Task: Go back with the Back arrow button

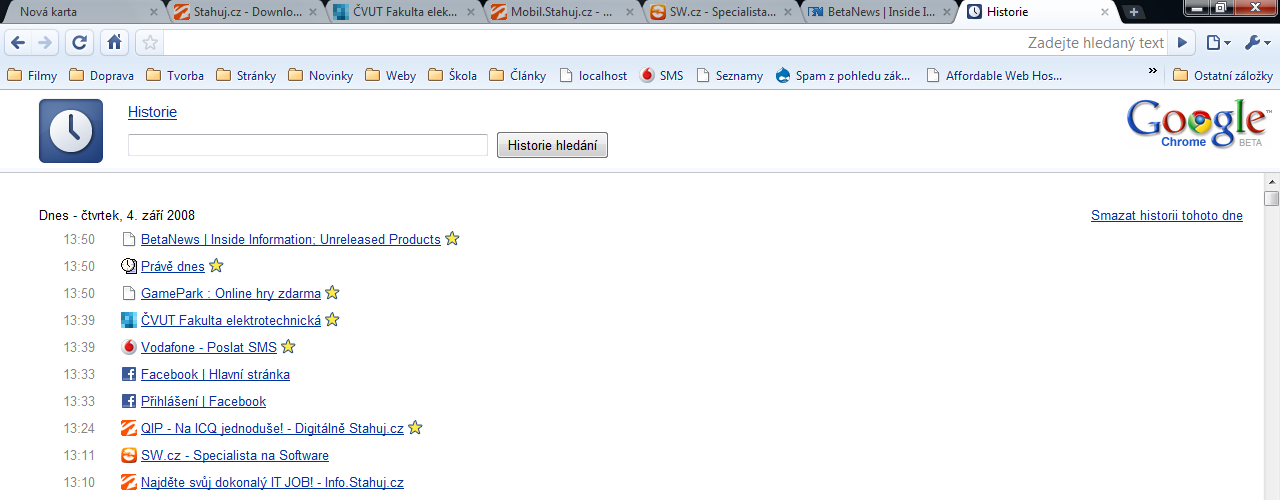Action: tap(18, 43)
